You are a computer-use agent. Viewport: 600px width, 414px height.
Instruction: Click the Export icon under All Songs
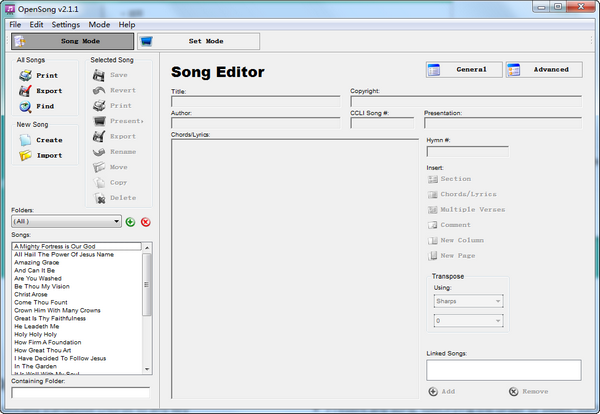pyautogui.click(x=27, y=91)
